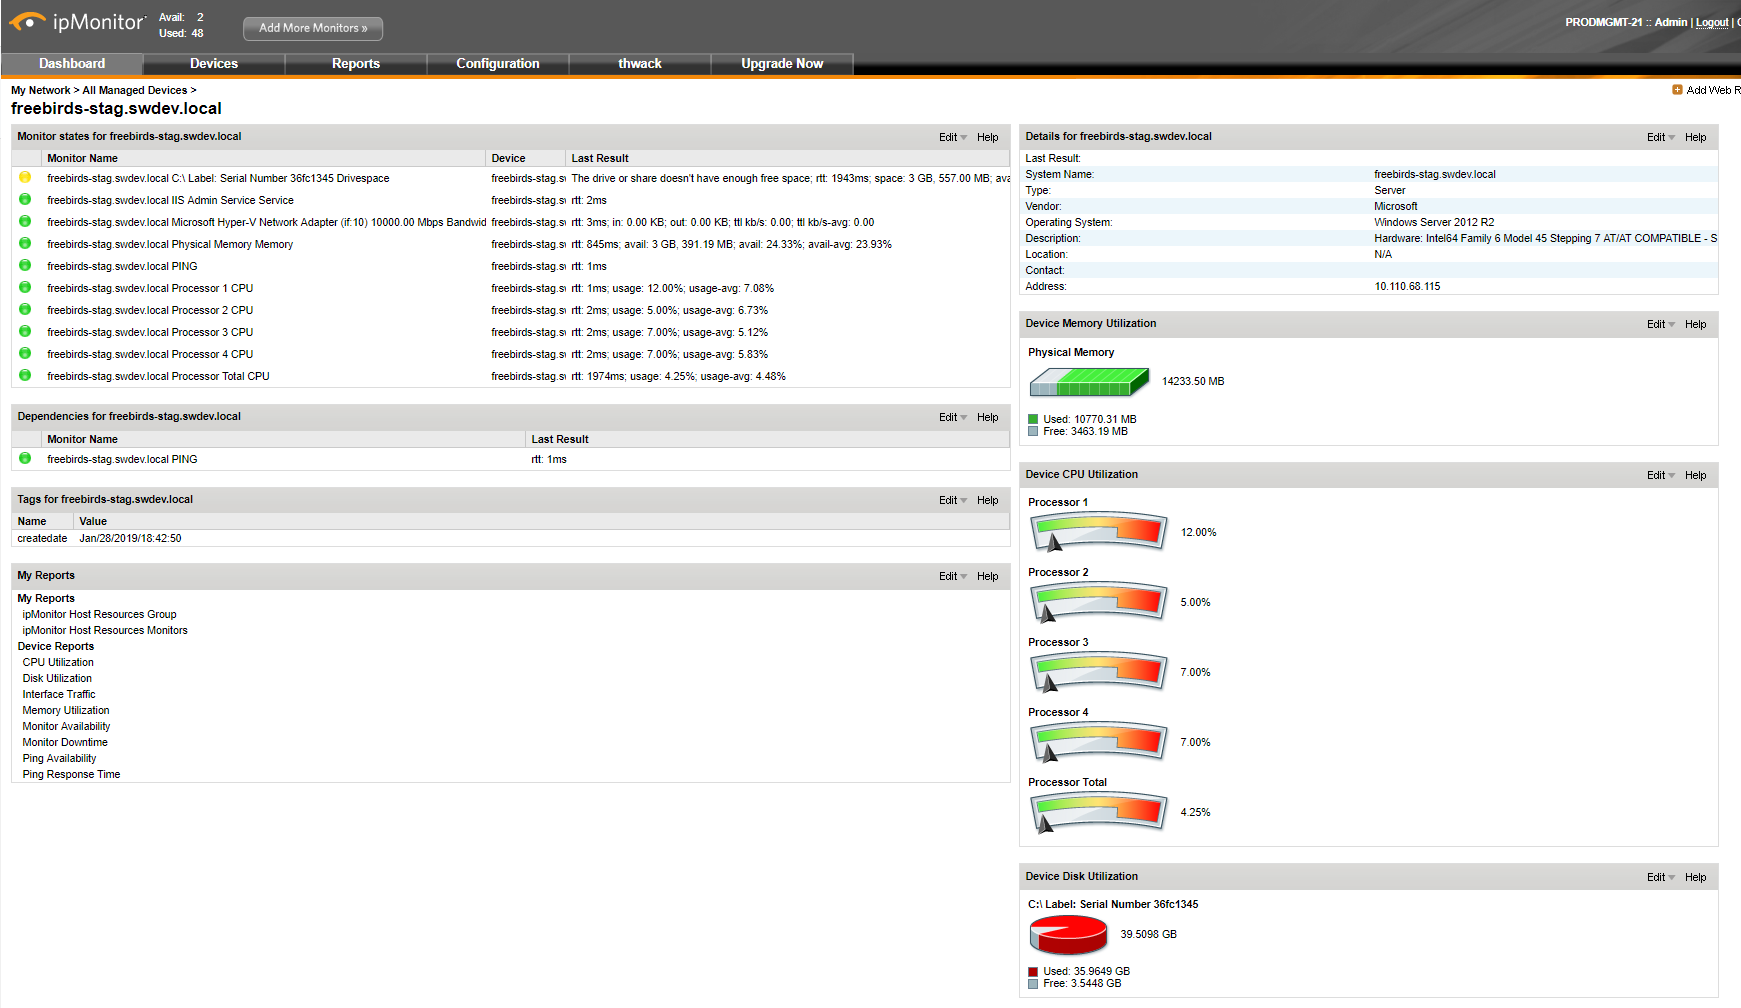This screenshot has width=1741, height=1008.
Task: Open the Configuration tab
Action: pos(498,63)
